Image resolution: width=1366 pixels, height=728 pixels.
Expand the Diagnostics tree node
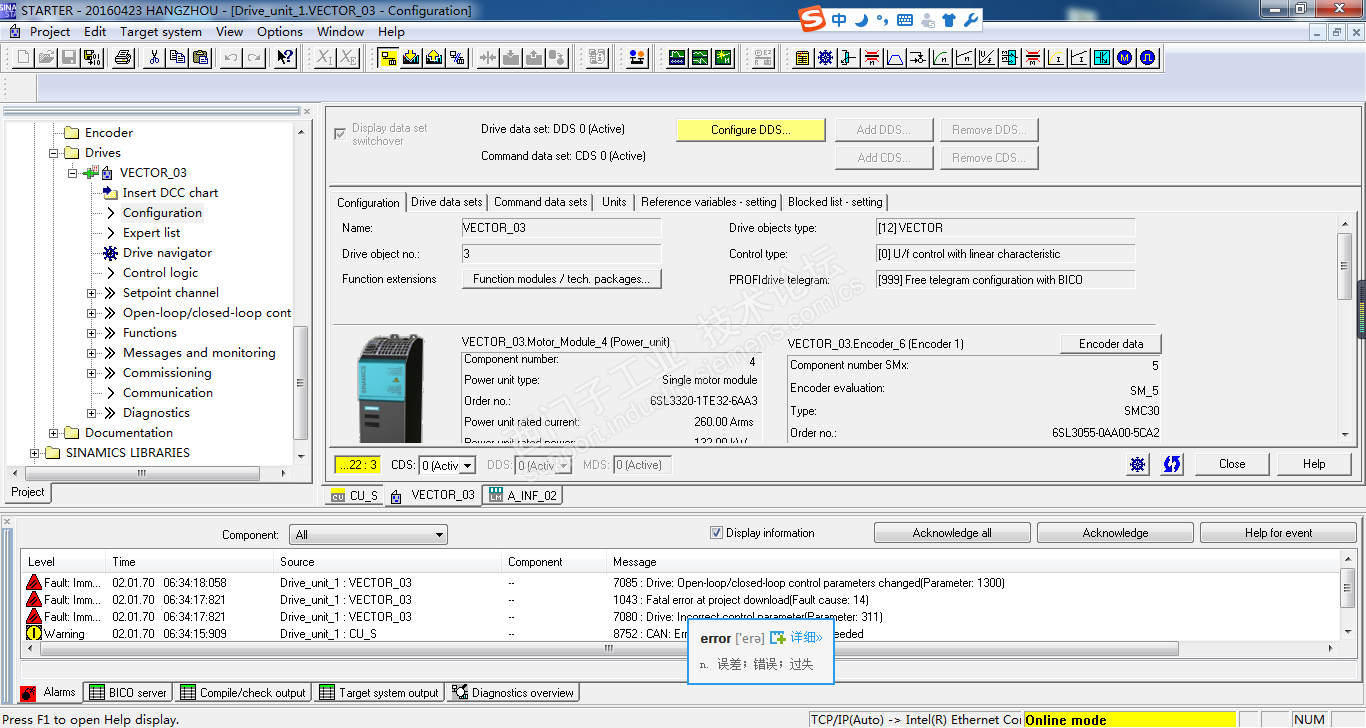coord(92,413)
